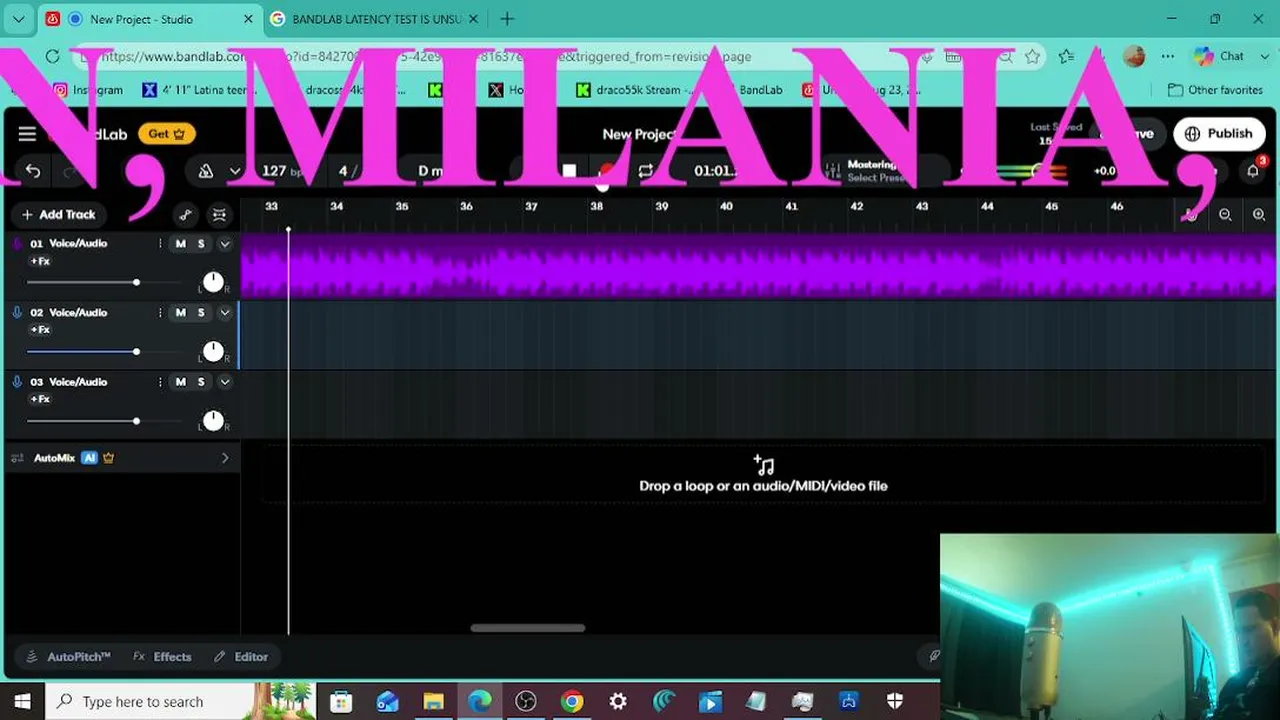This screenshot has height=720, width=1280.
Task: Collapse track heights with the squeeze icon
Action: (x=219, y=214)
